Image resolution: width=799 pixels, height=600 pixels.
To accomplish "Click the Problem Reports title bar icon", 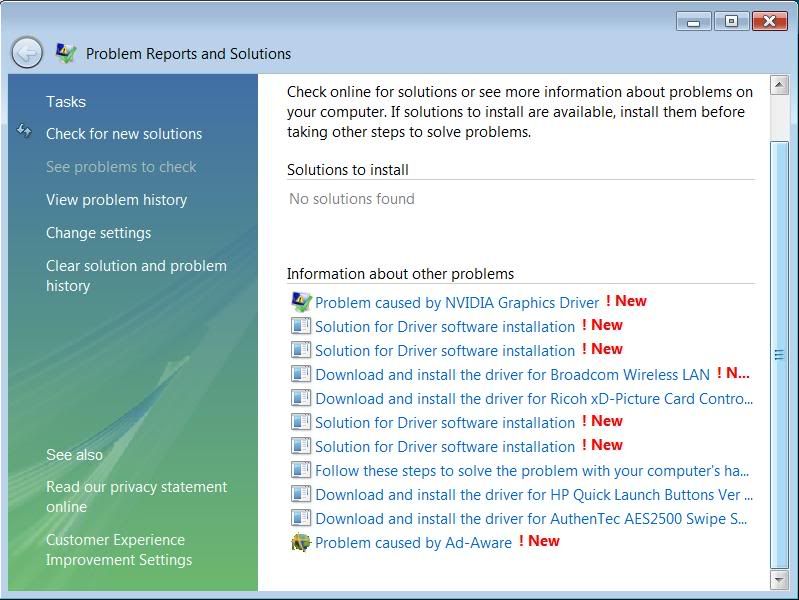I will coord(66,53).
